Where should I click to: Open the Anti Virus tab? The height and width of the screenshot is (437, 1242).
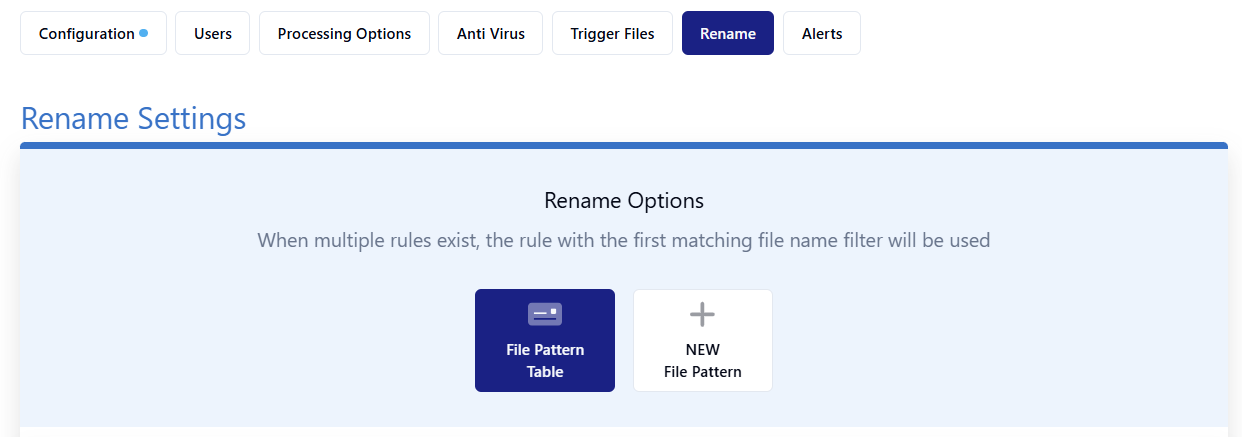click(490, 34)
